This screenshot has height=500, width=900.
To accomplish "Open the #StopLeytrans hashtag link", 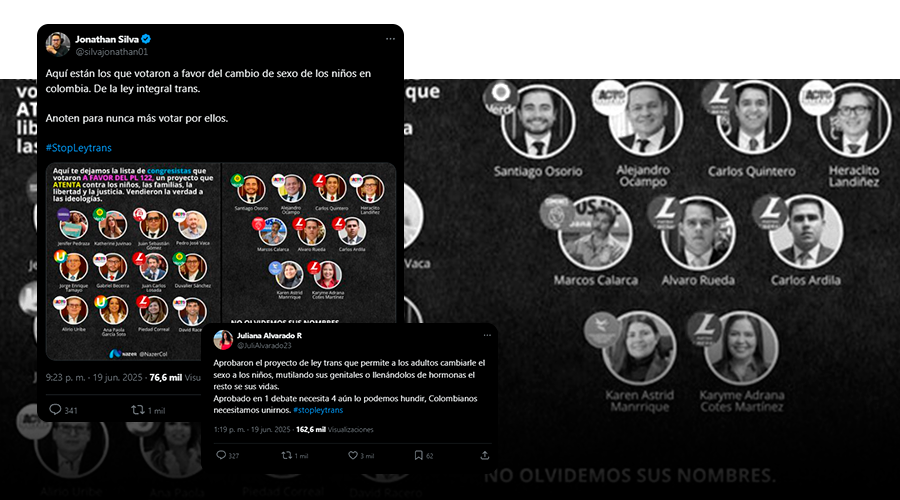I will (79, 148).
